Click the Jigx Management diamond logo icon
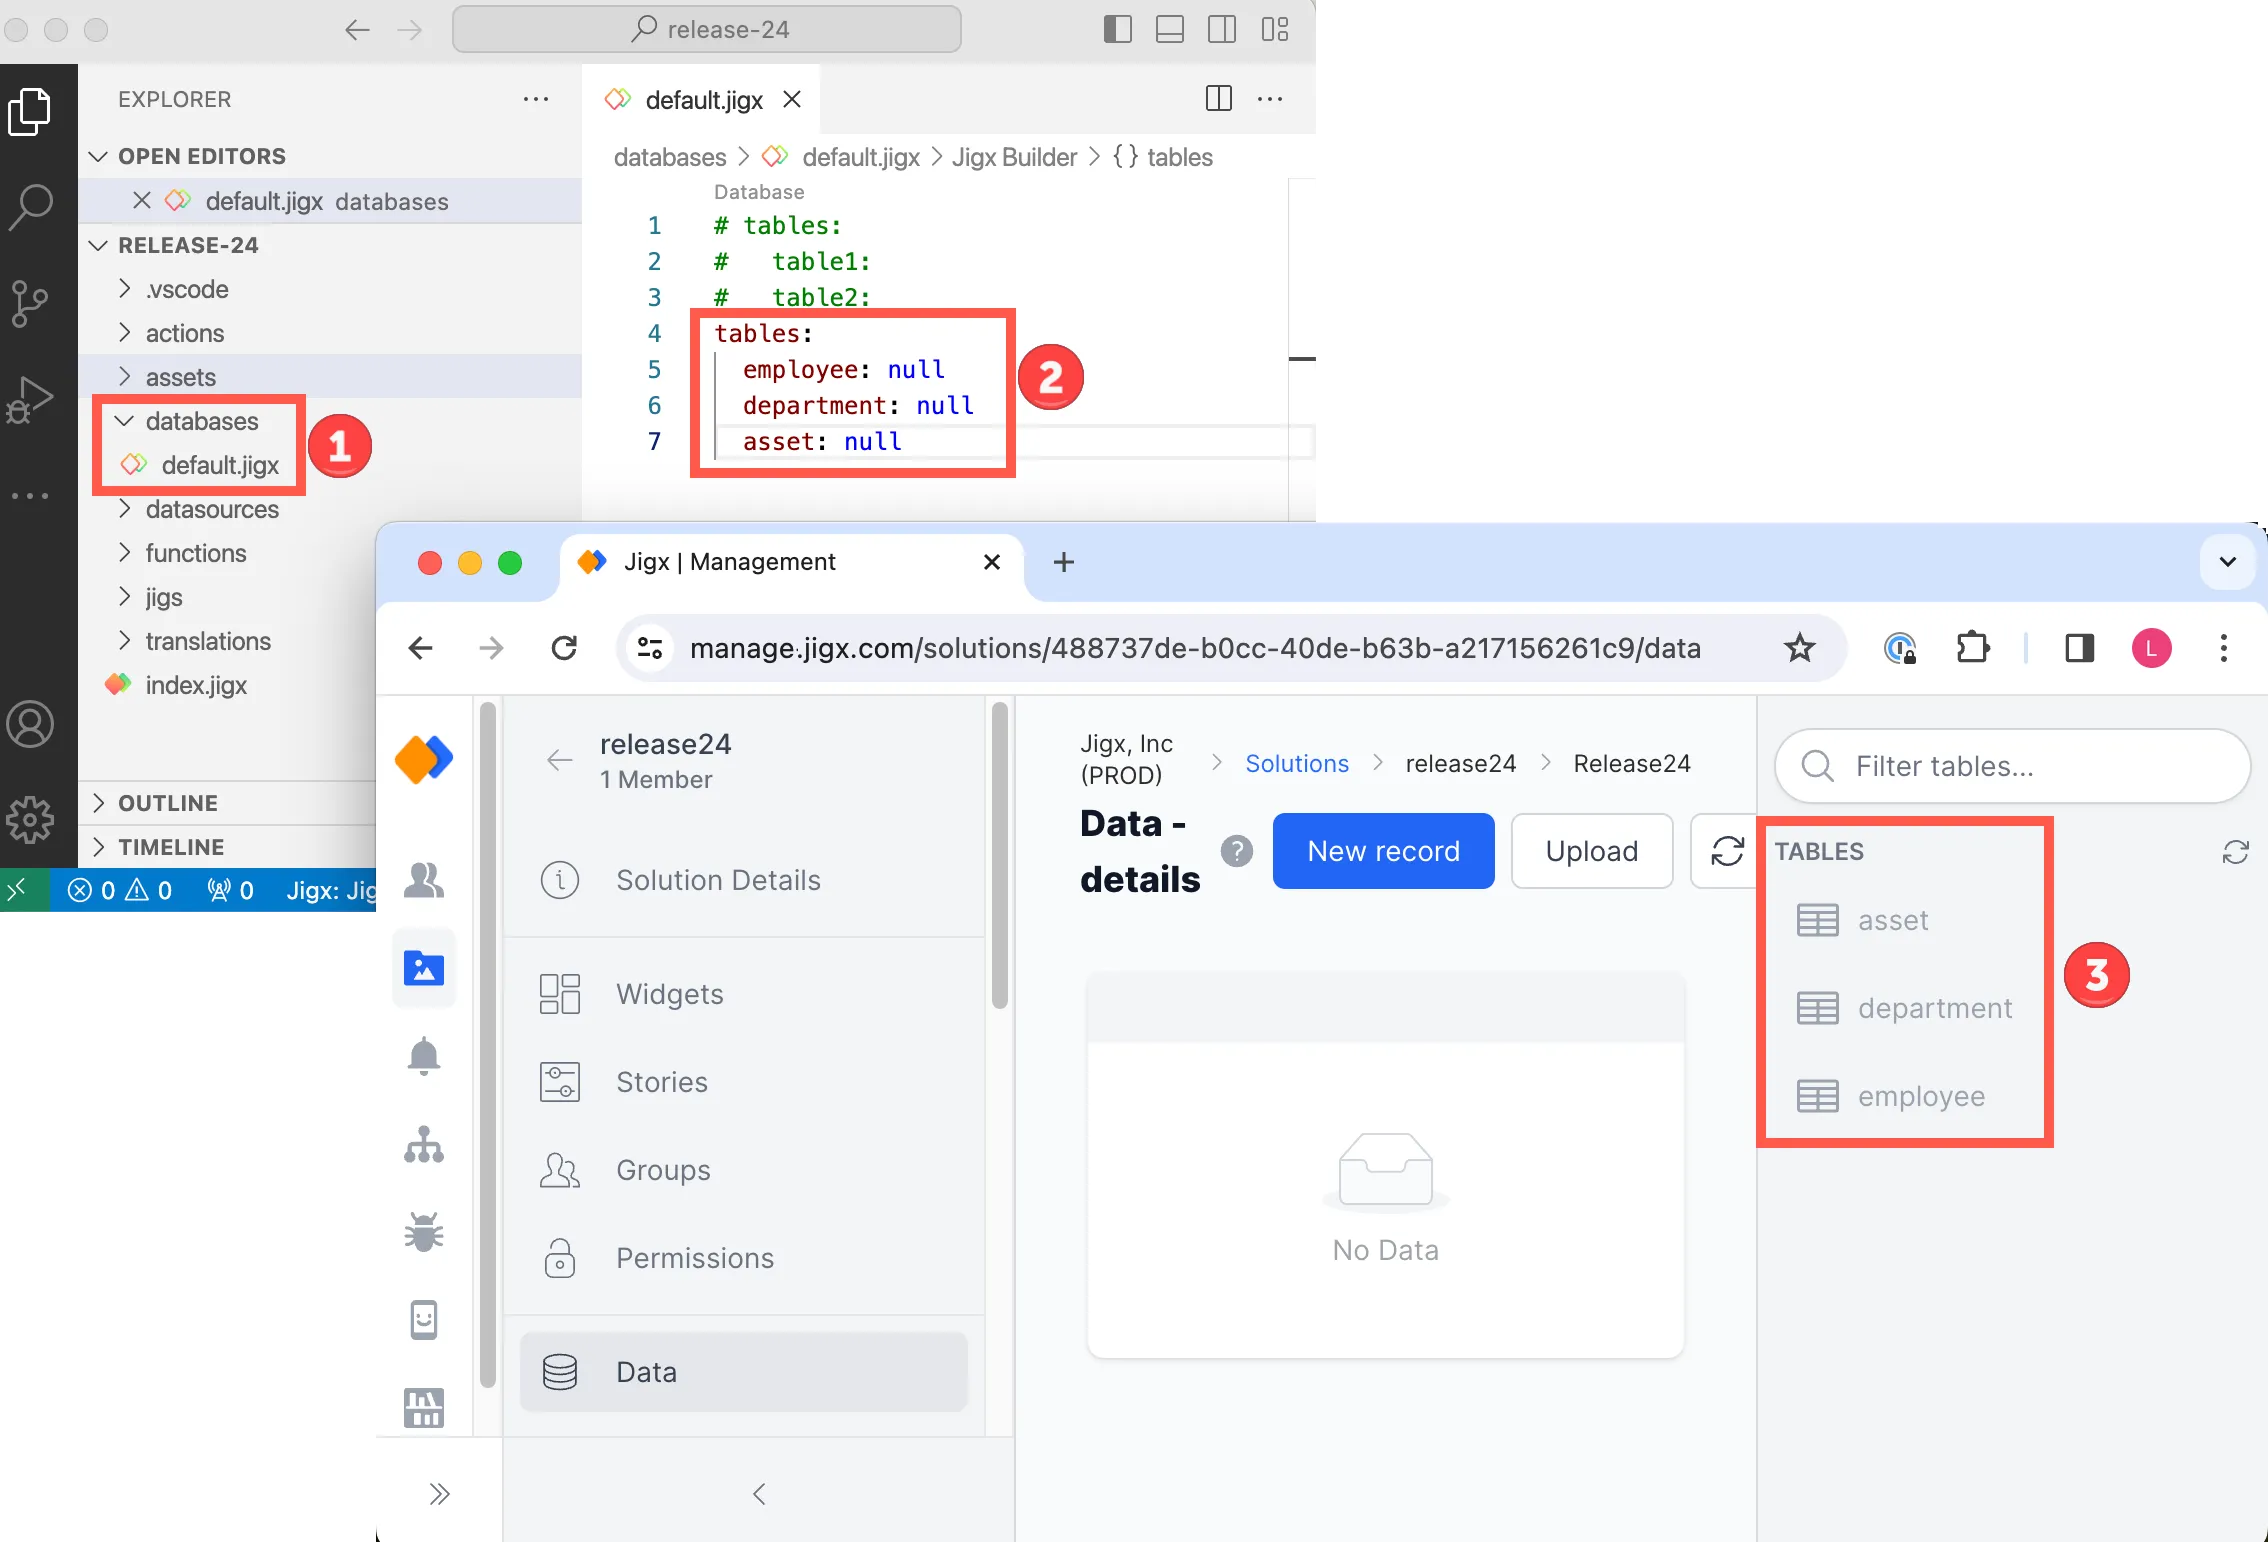This screenshot has width=2268, height=1542. (x=423, y=757)
